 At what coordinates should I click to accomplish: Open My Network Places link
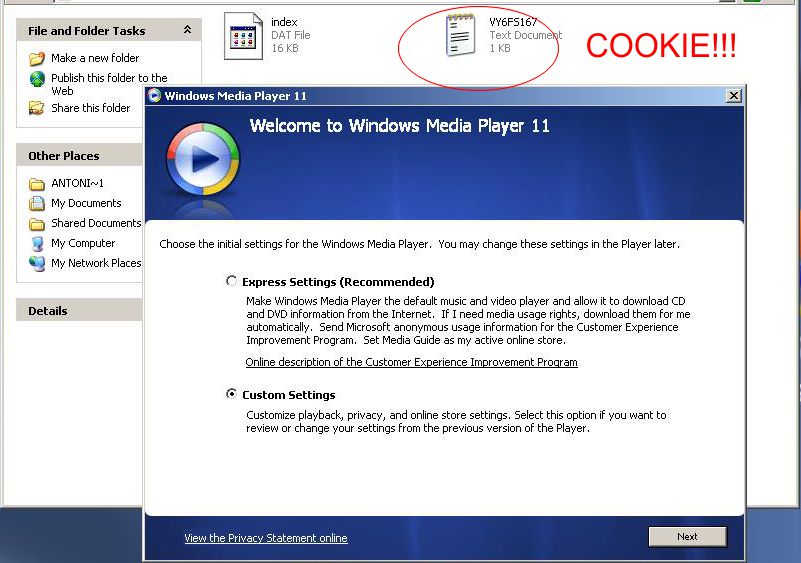[96, 263]
